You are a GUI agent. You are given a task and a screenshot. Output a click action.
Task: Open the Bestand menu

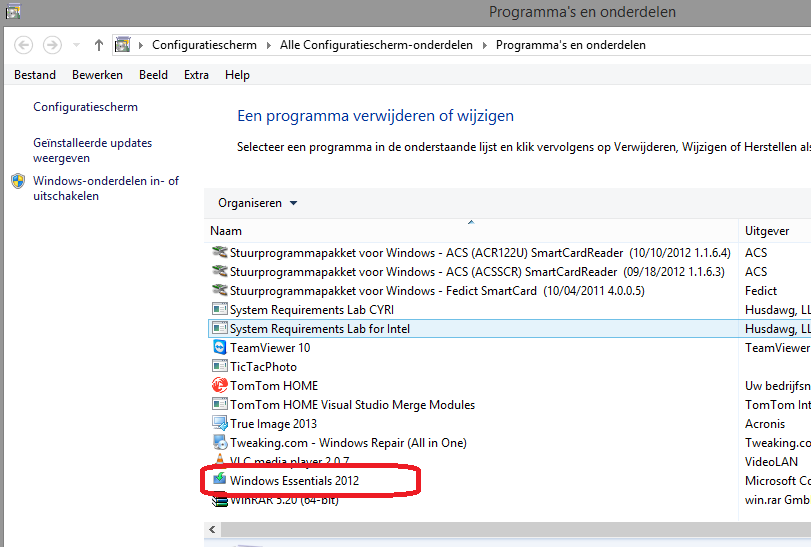[35, 75]
